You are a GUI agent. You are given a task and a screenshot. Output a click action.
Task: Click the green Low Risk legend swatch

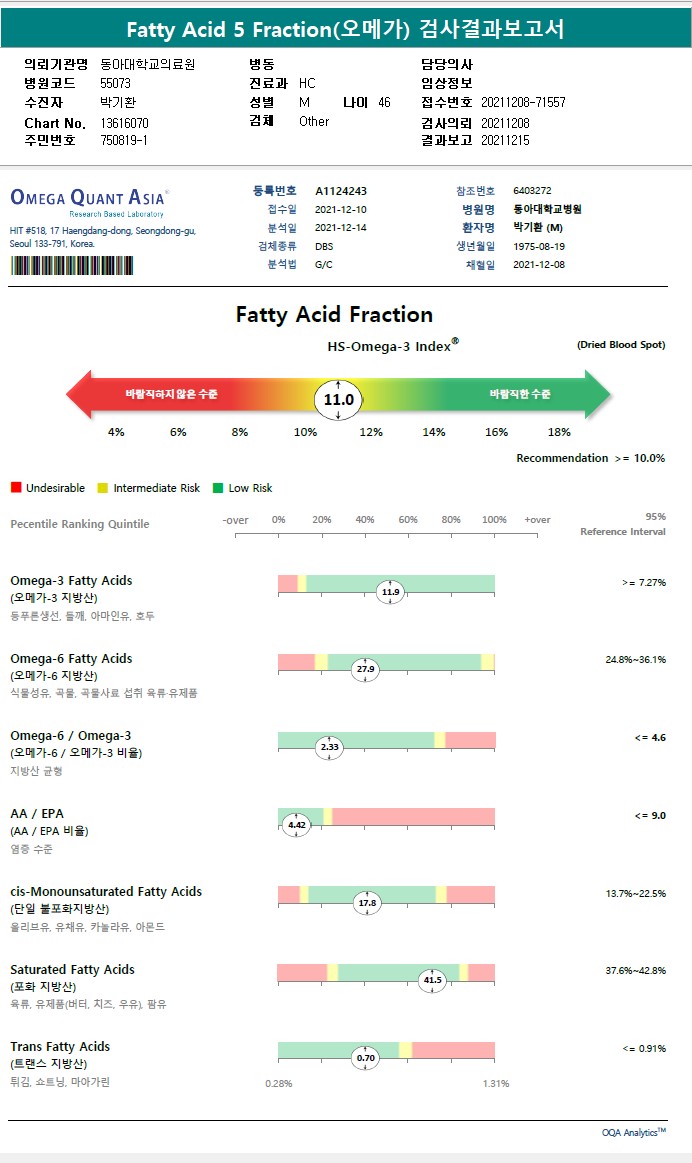point(219,488)
